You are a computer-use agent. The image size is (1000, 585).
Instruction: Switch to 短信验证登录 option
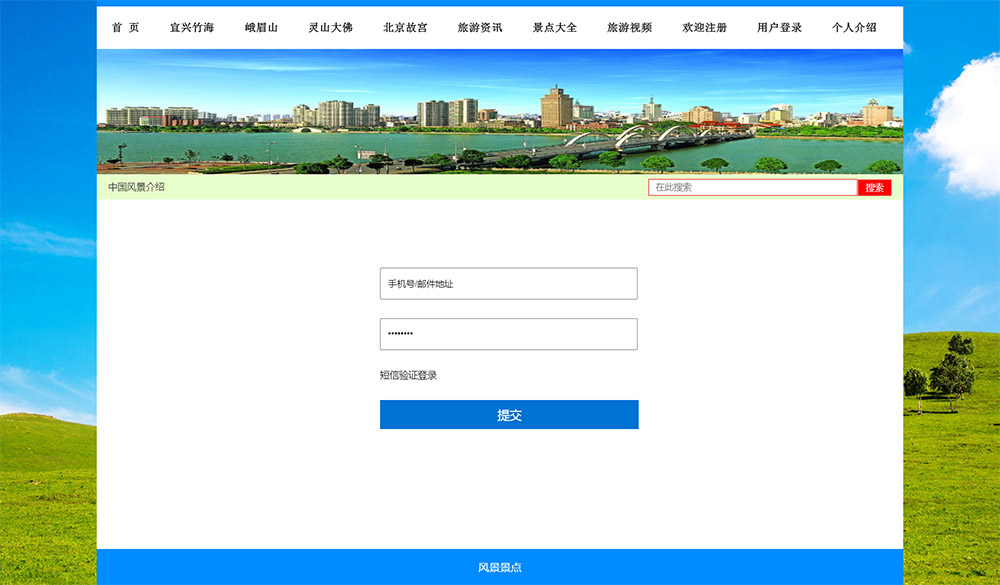click(408, 375)
